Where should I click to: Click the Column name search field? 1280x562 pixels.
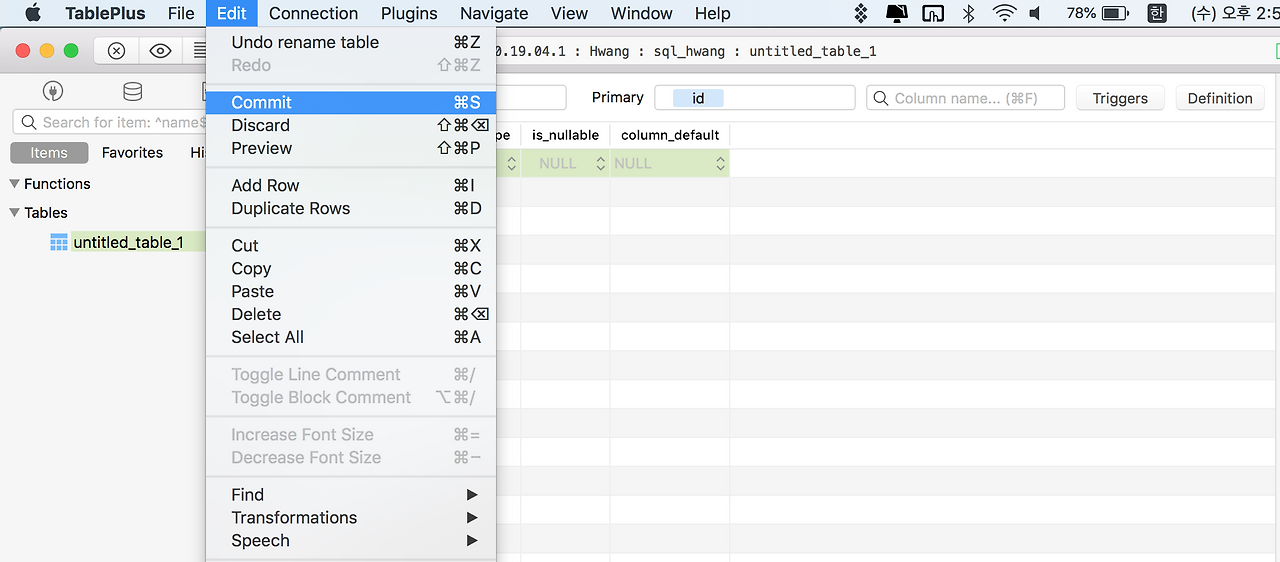[x=964, y=98]
